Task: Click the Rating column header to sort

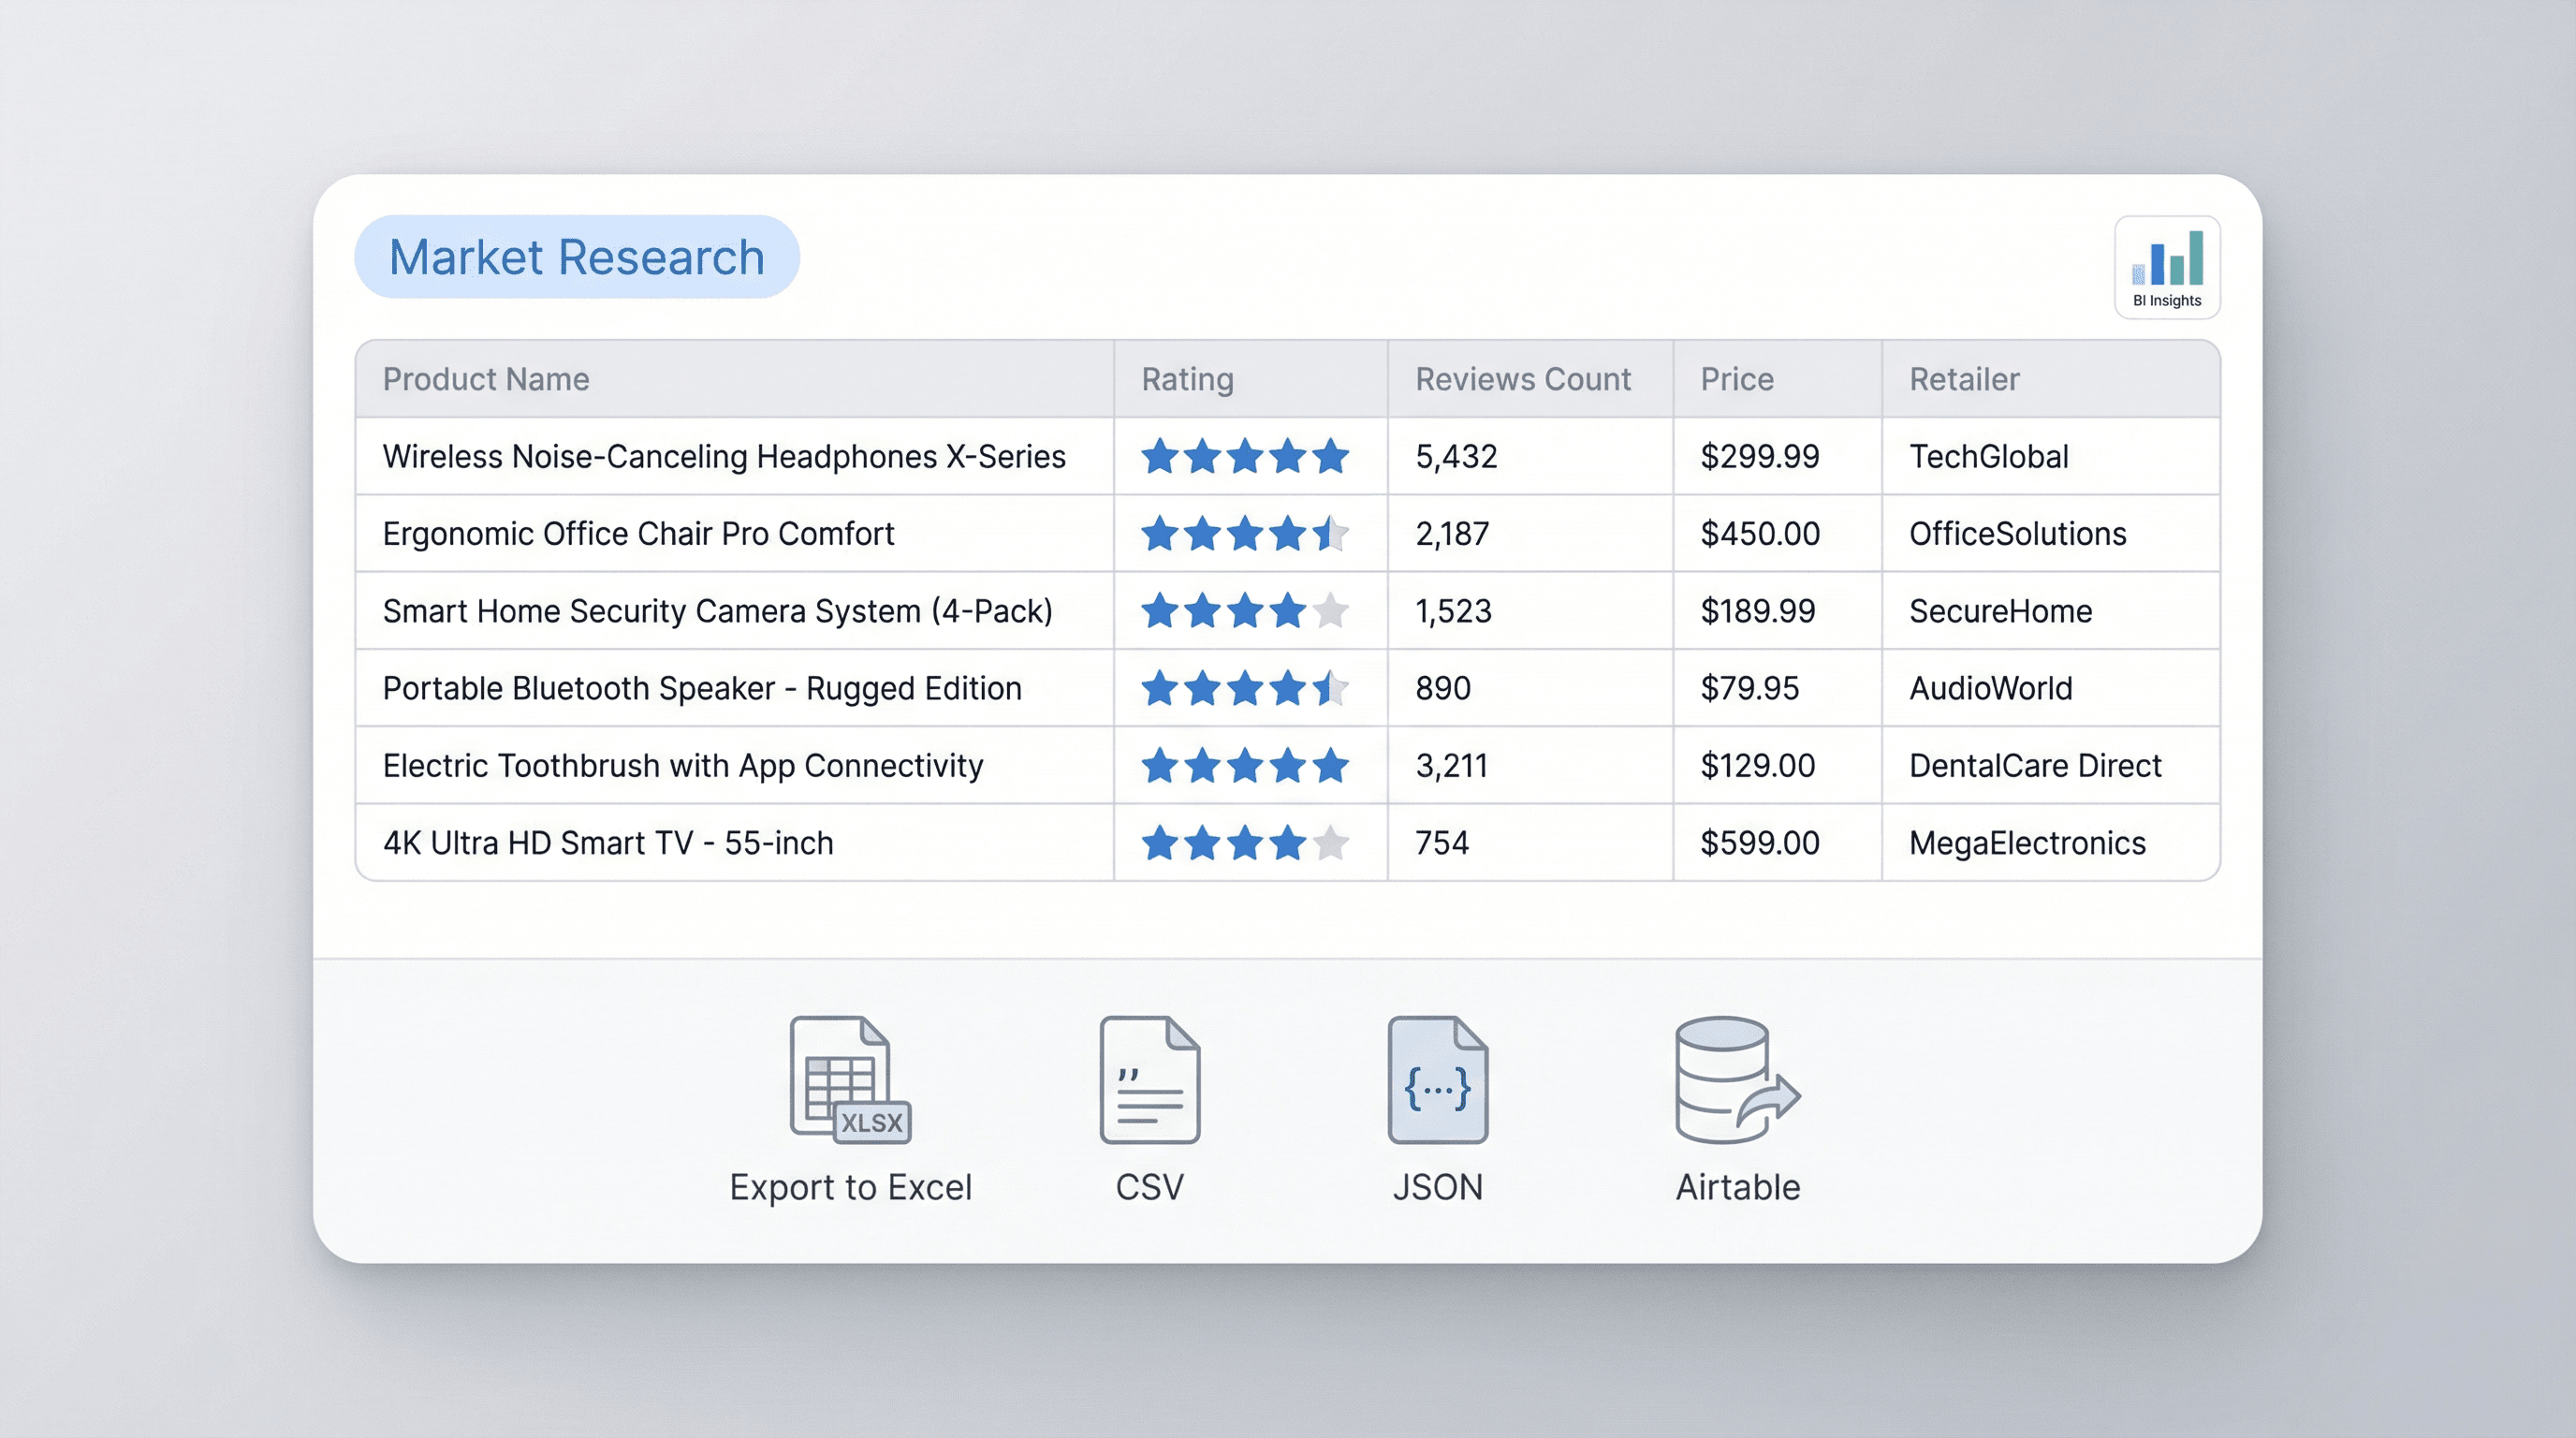Action: (1186, 379)
